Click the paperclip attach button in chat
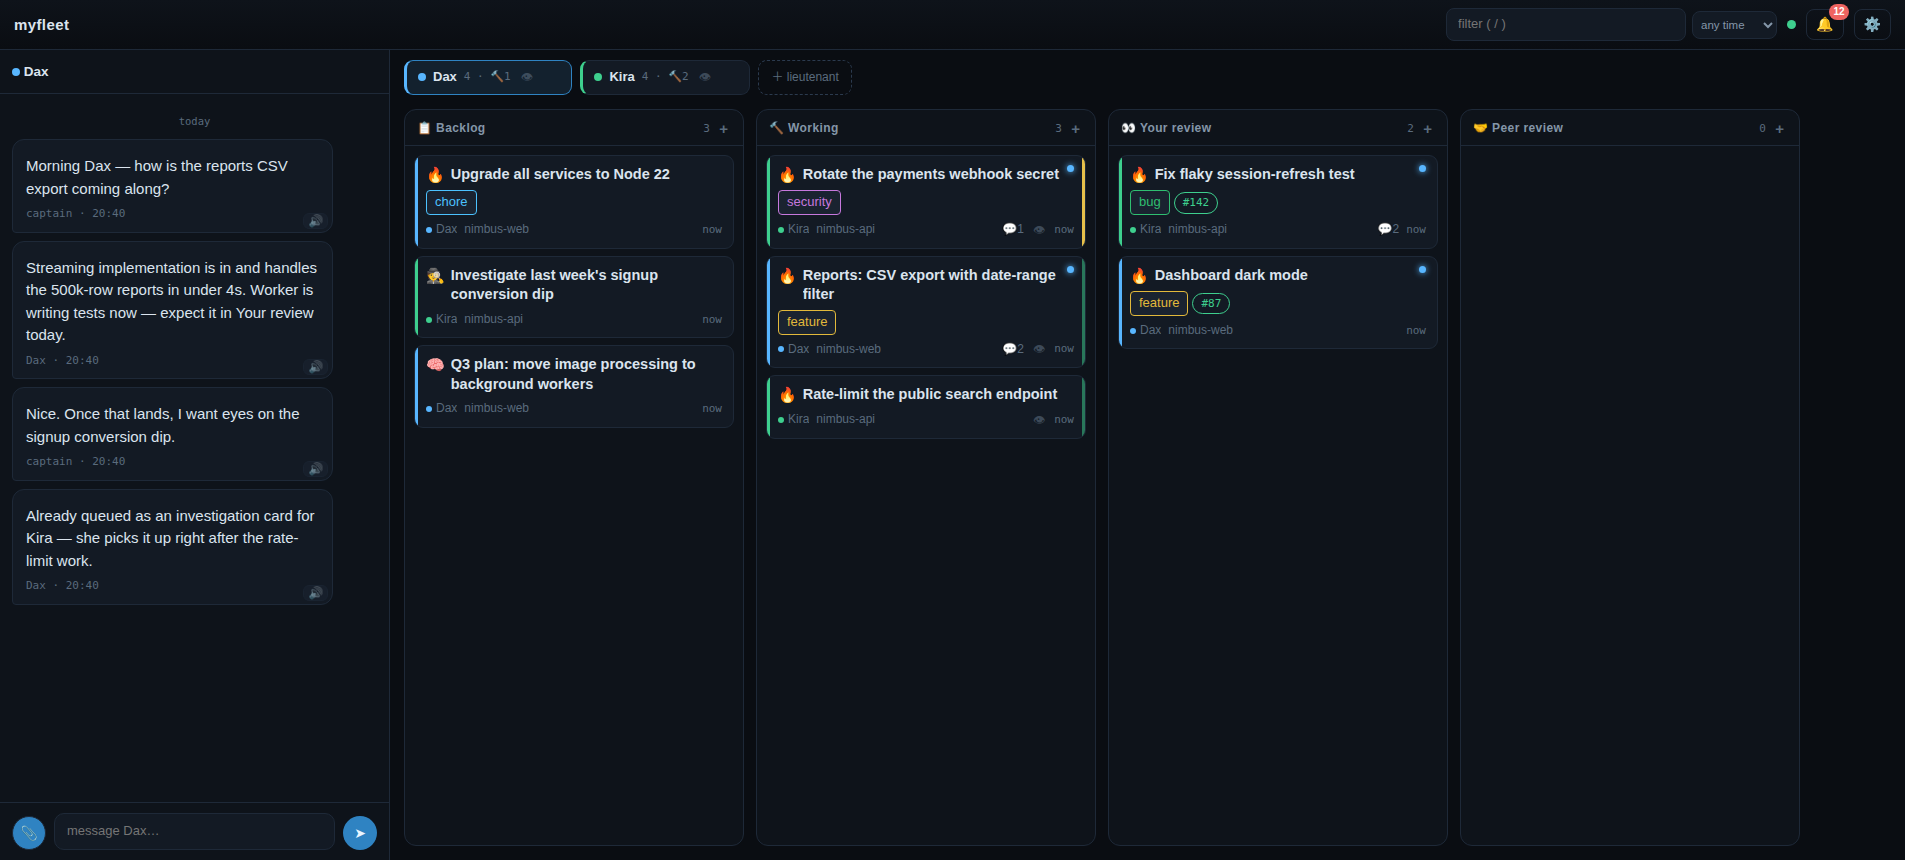 [29, 833]
